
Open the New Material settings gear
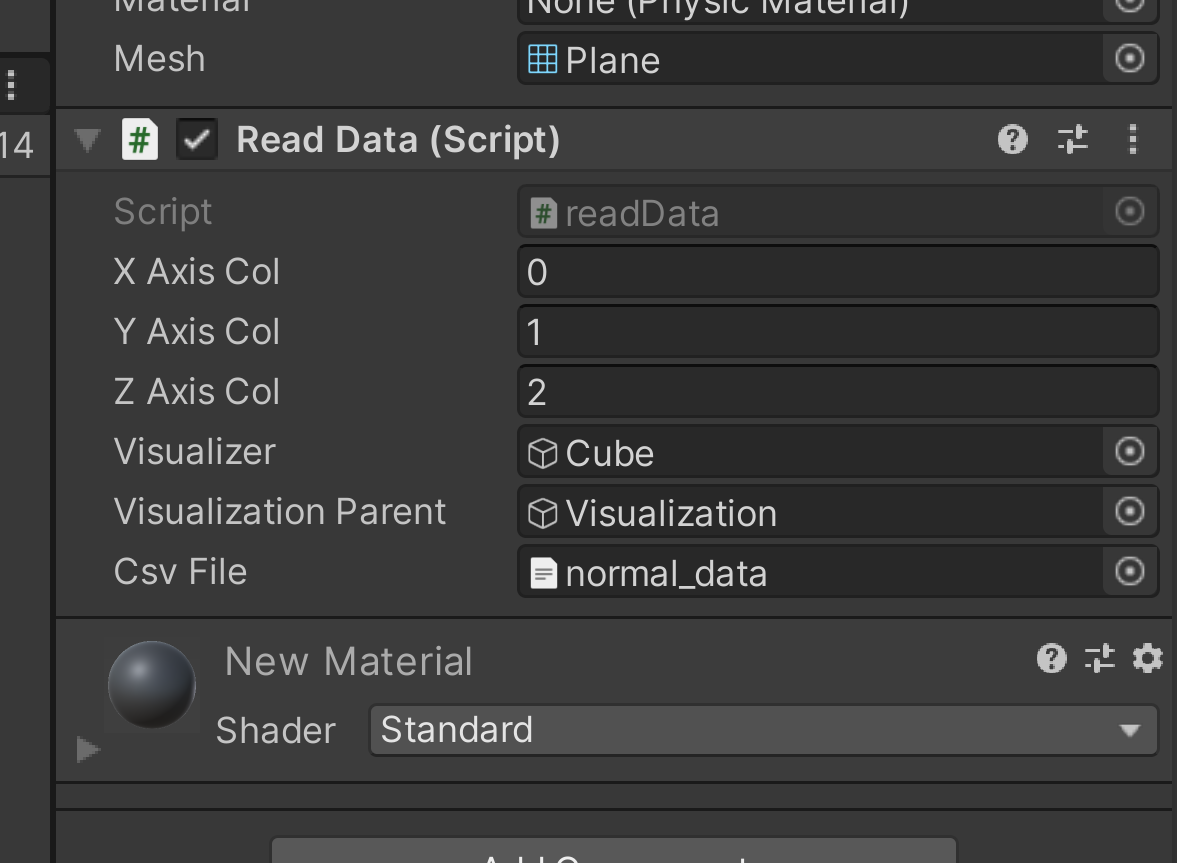[1147, 659]
